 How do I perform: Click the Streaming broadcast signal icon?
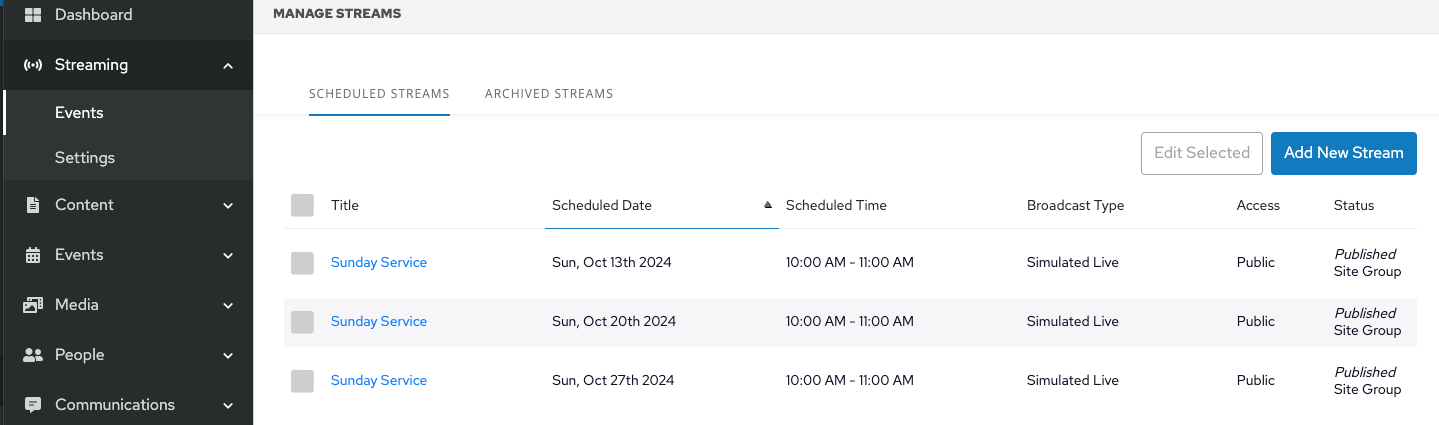[33, 65]
